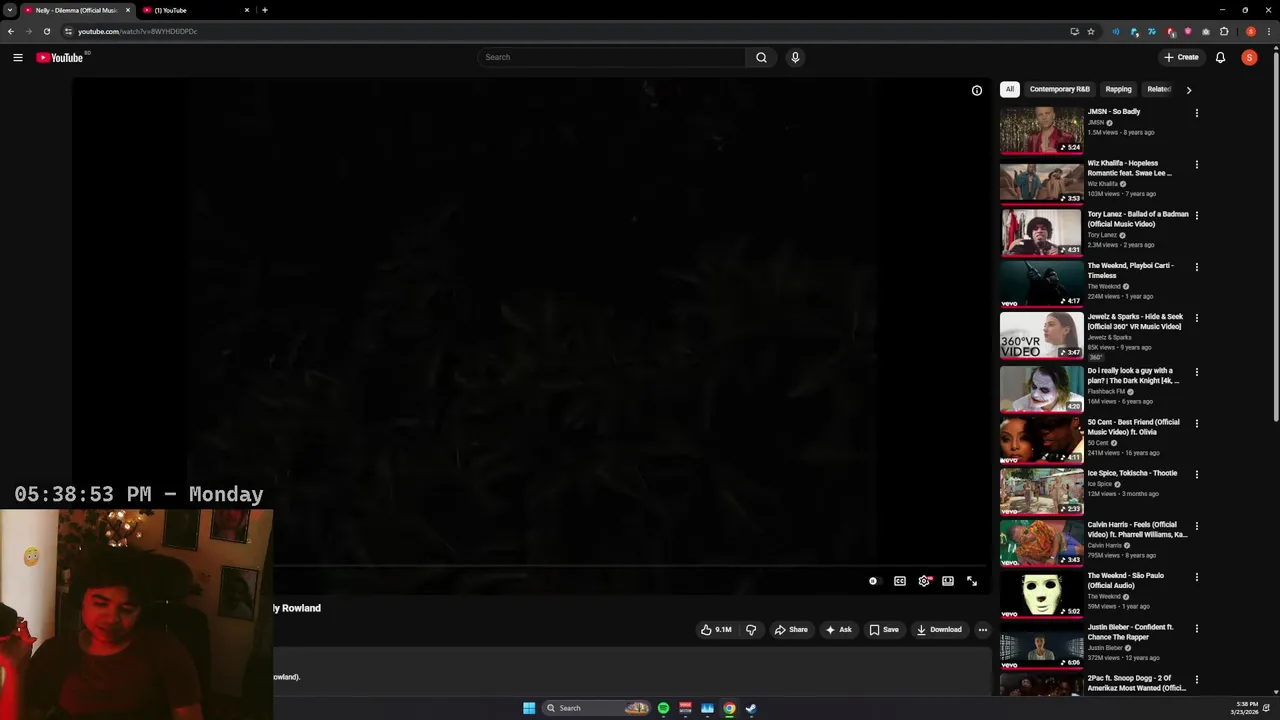
Task: Start voice search with the microphone icon
Action: 795,57
